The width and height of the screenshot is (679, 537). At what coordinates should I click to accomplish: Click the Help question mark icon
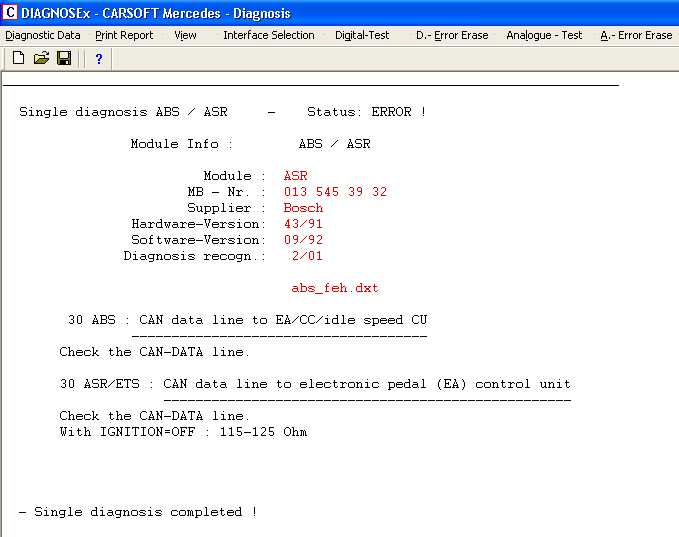click(98, 59)
